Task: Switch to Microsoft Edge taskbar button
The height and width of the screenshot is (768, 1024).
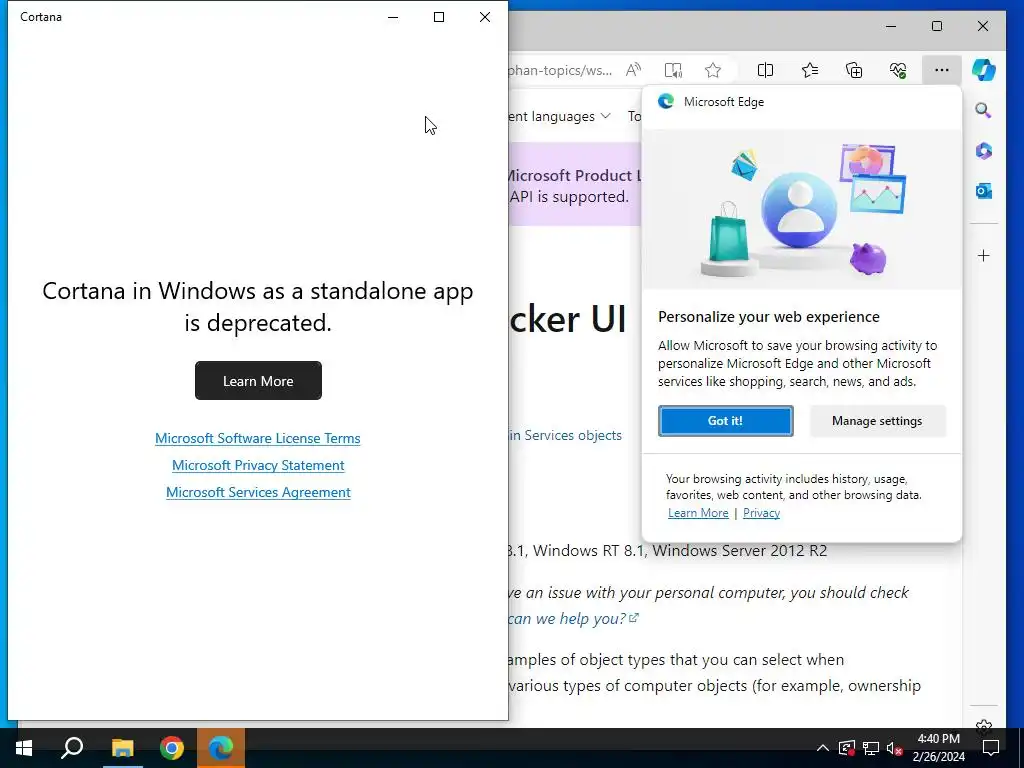Action: pos(221,748)
